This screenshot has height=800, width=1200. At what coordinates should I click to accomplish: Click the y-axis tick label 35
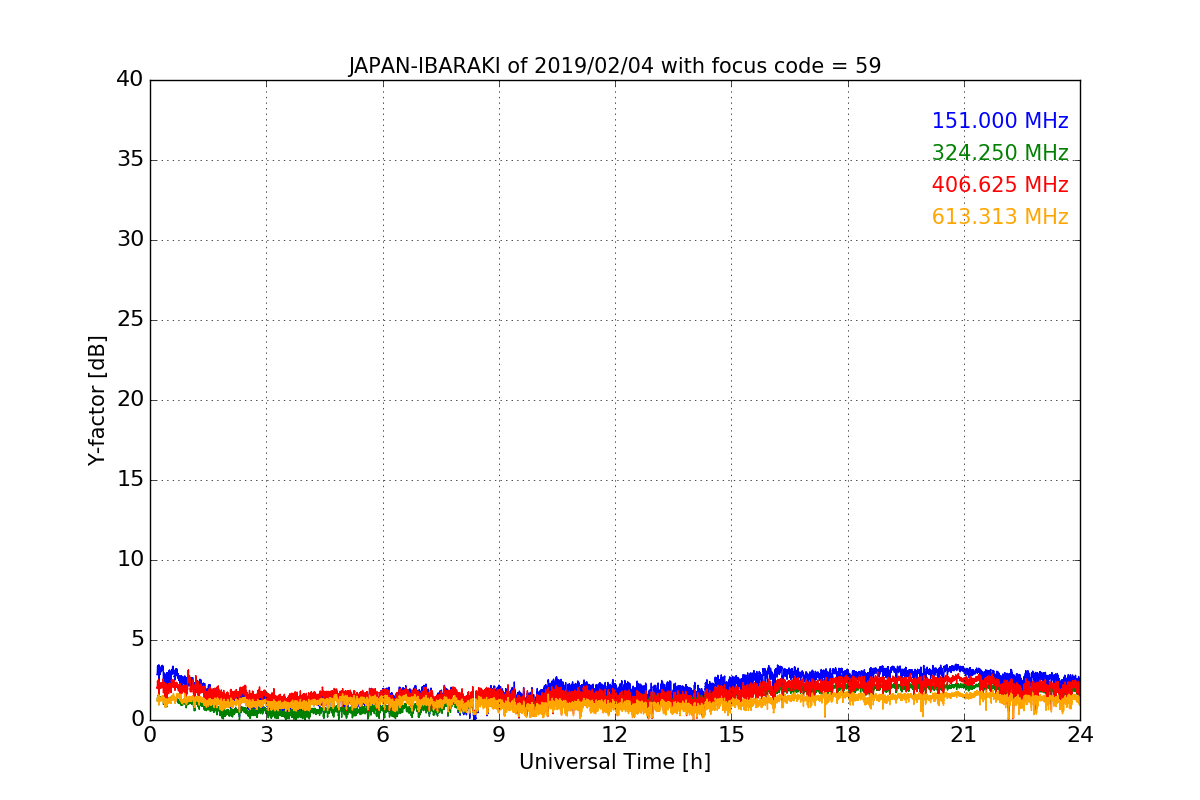130,159
